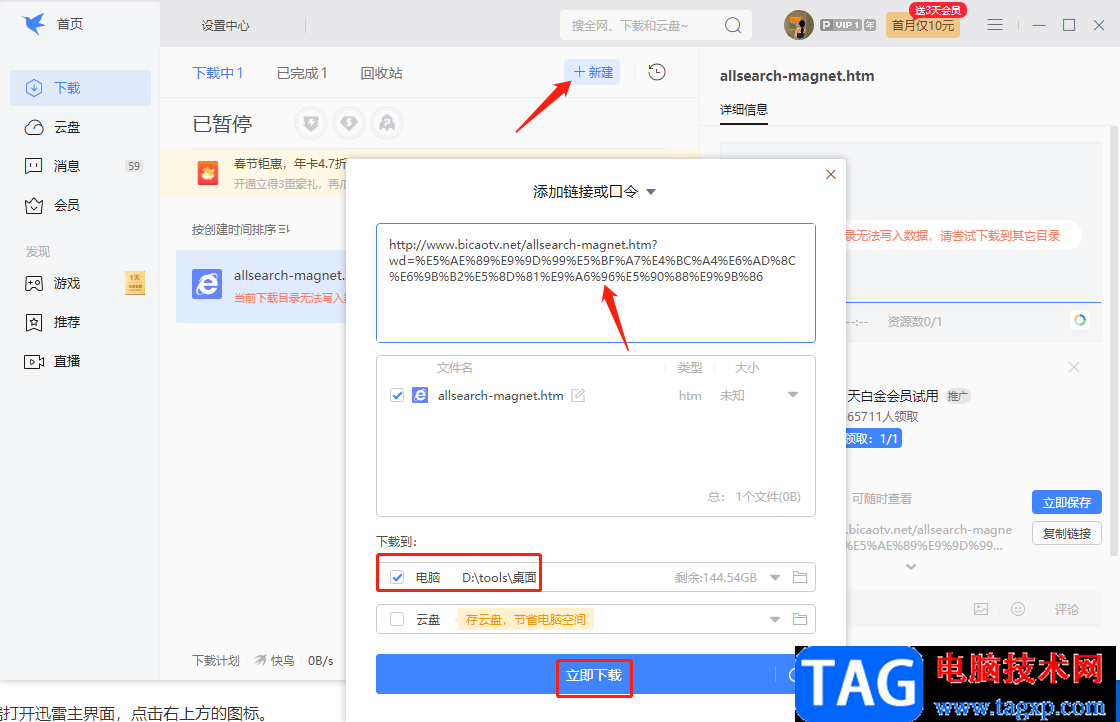The image size is (1120, 722).
Task: Click the red gift promotion icon
Action: tap(208, 173)
